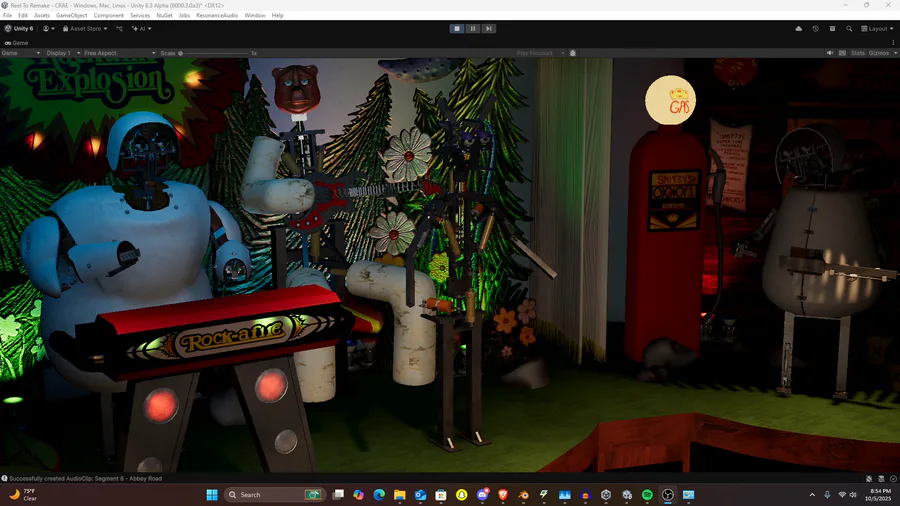
Task: Open Unity search magnifier
Action: click(x=849, y=29)
